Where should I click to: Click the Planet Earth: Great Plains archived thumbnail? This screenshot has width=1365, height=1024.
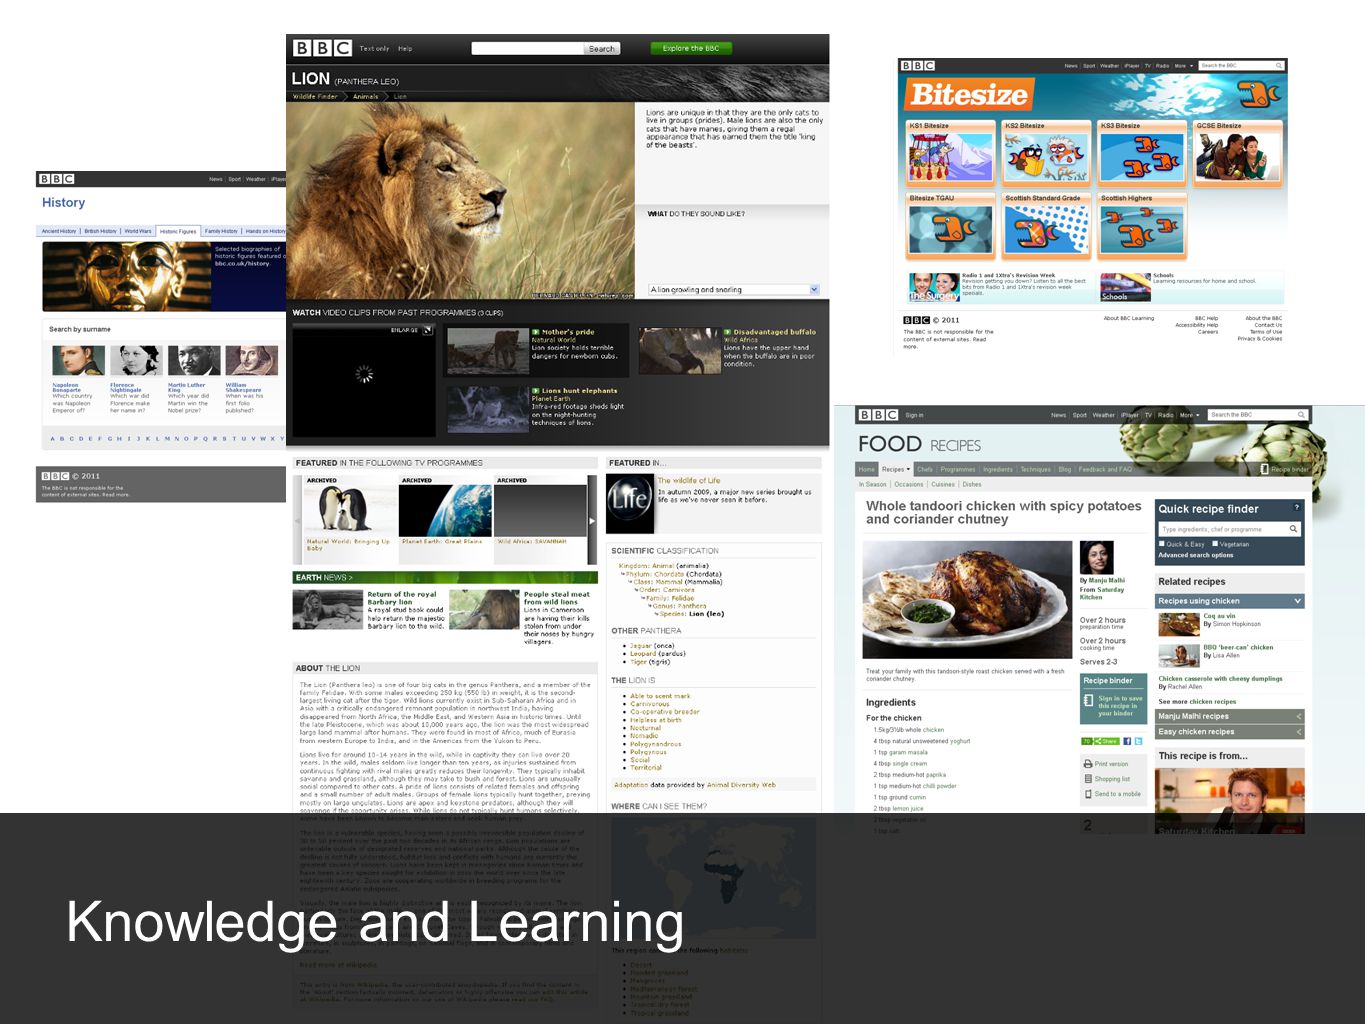click(x=445, y=510)
